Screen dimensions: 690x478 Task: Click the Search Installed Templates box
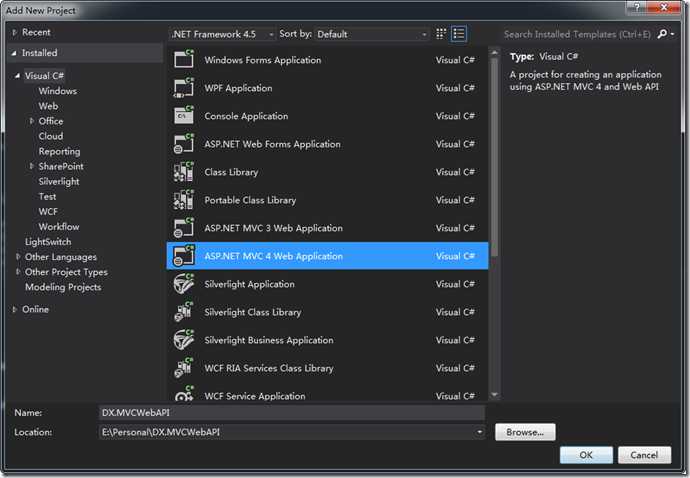pyautogui.click(x=579, y=34)
